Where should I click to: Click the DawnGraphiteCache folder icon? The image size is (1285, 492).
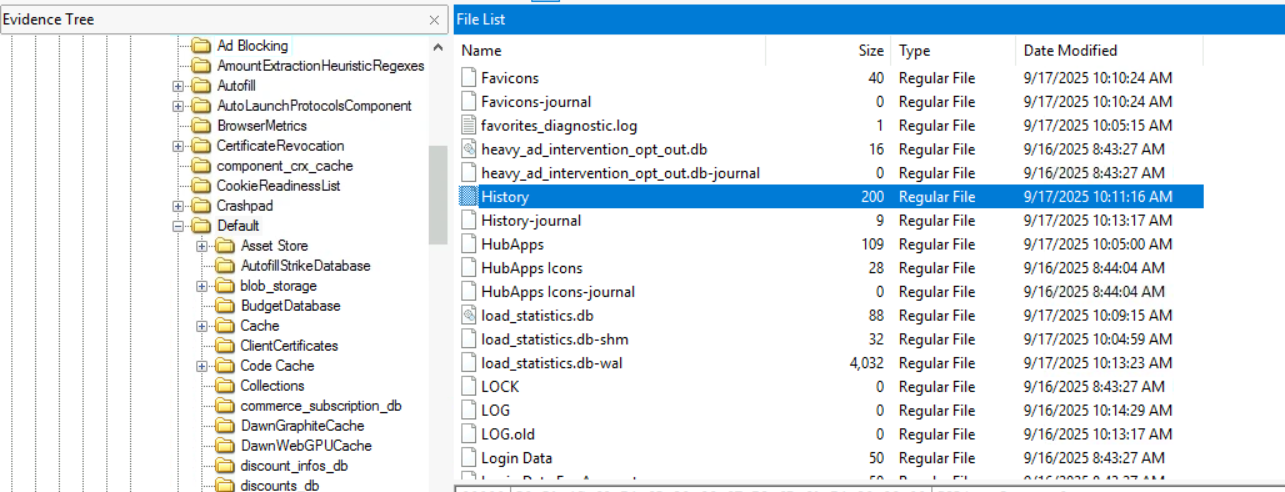(x=225, y=426)
